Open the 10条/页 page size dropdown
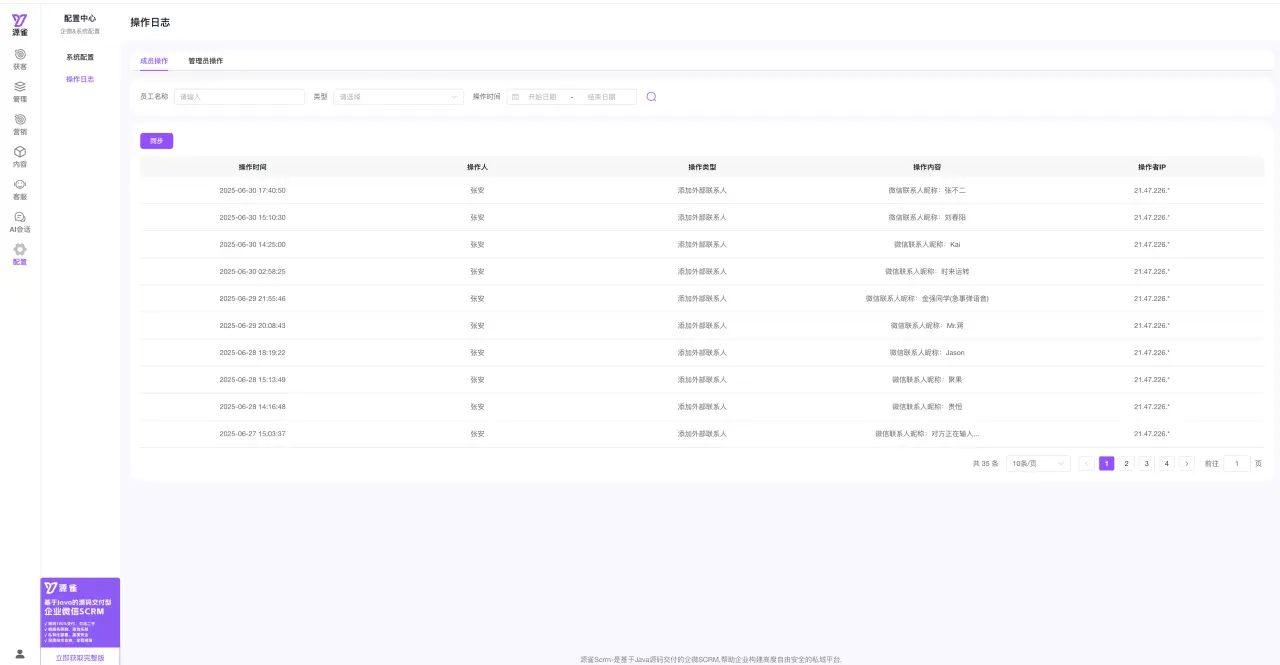 coord(1038,464)
